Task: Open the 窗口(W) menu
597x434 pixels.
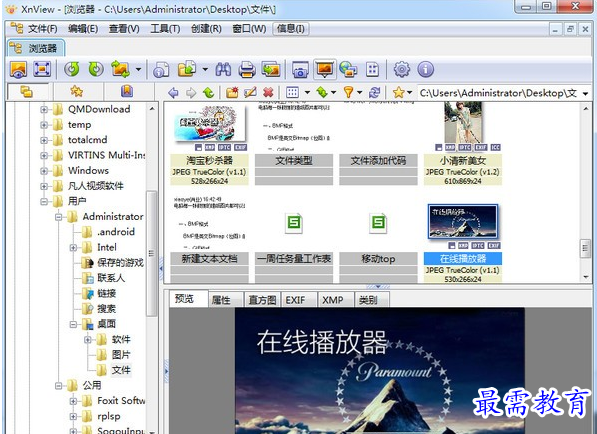Action: click(249, 29)
